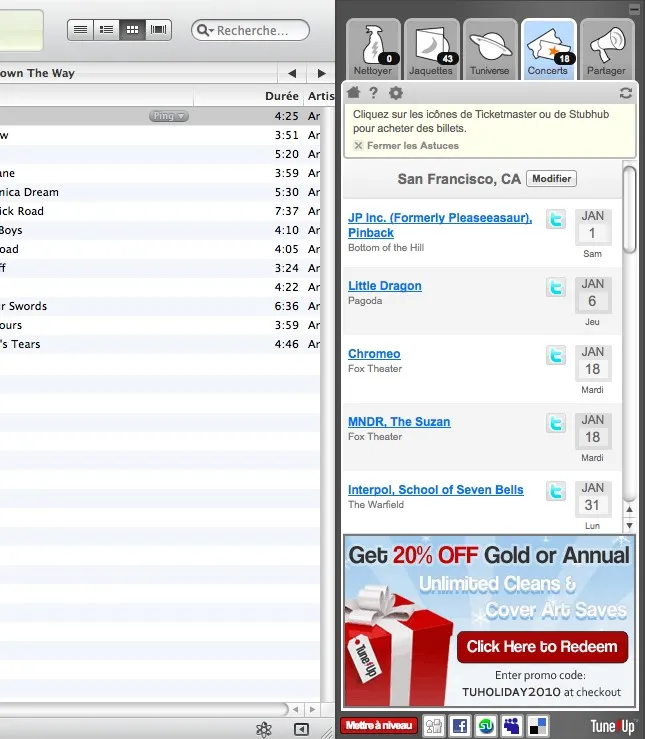Tweet the MNDR, The Suzan concert
This screenshot has width=645, height=739.
coord(556,423)
